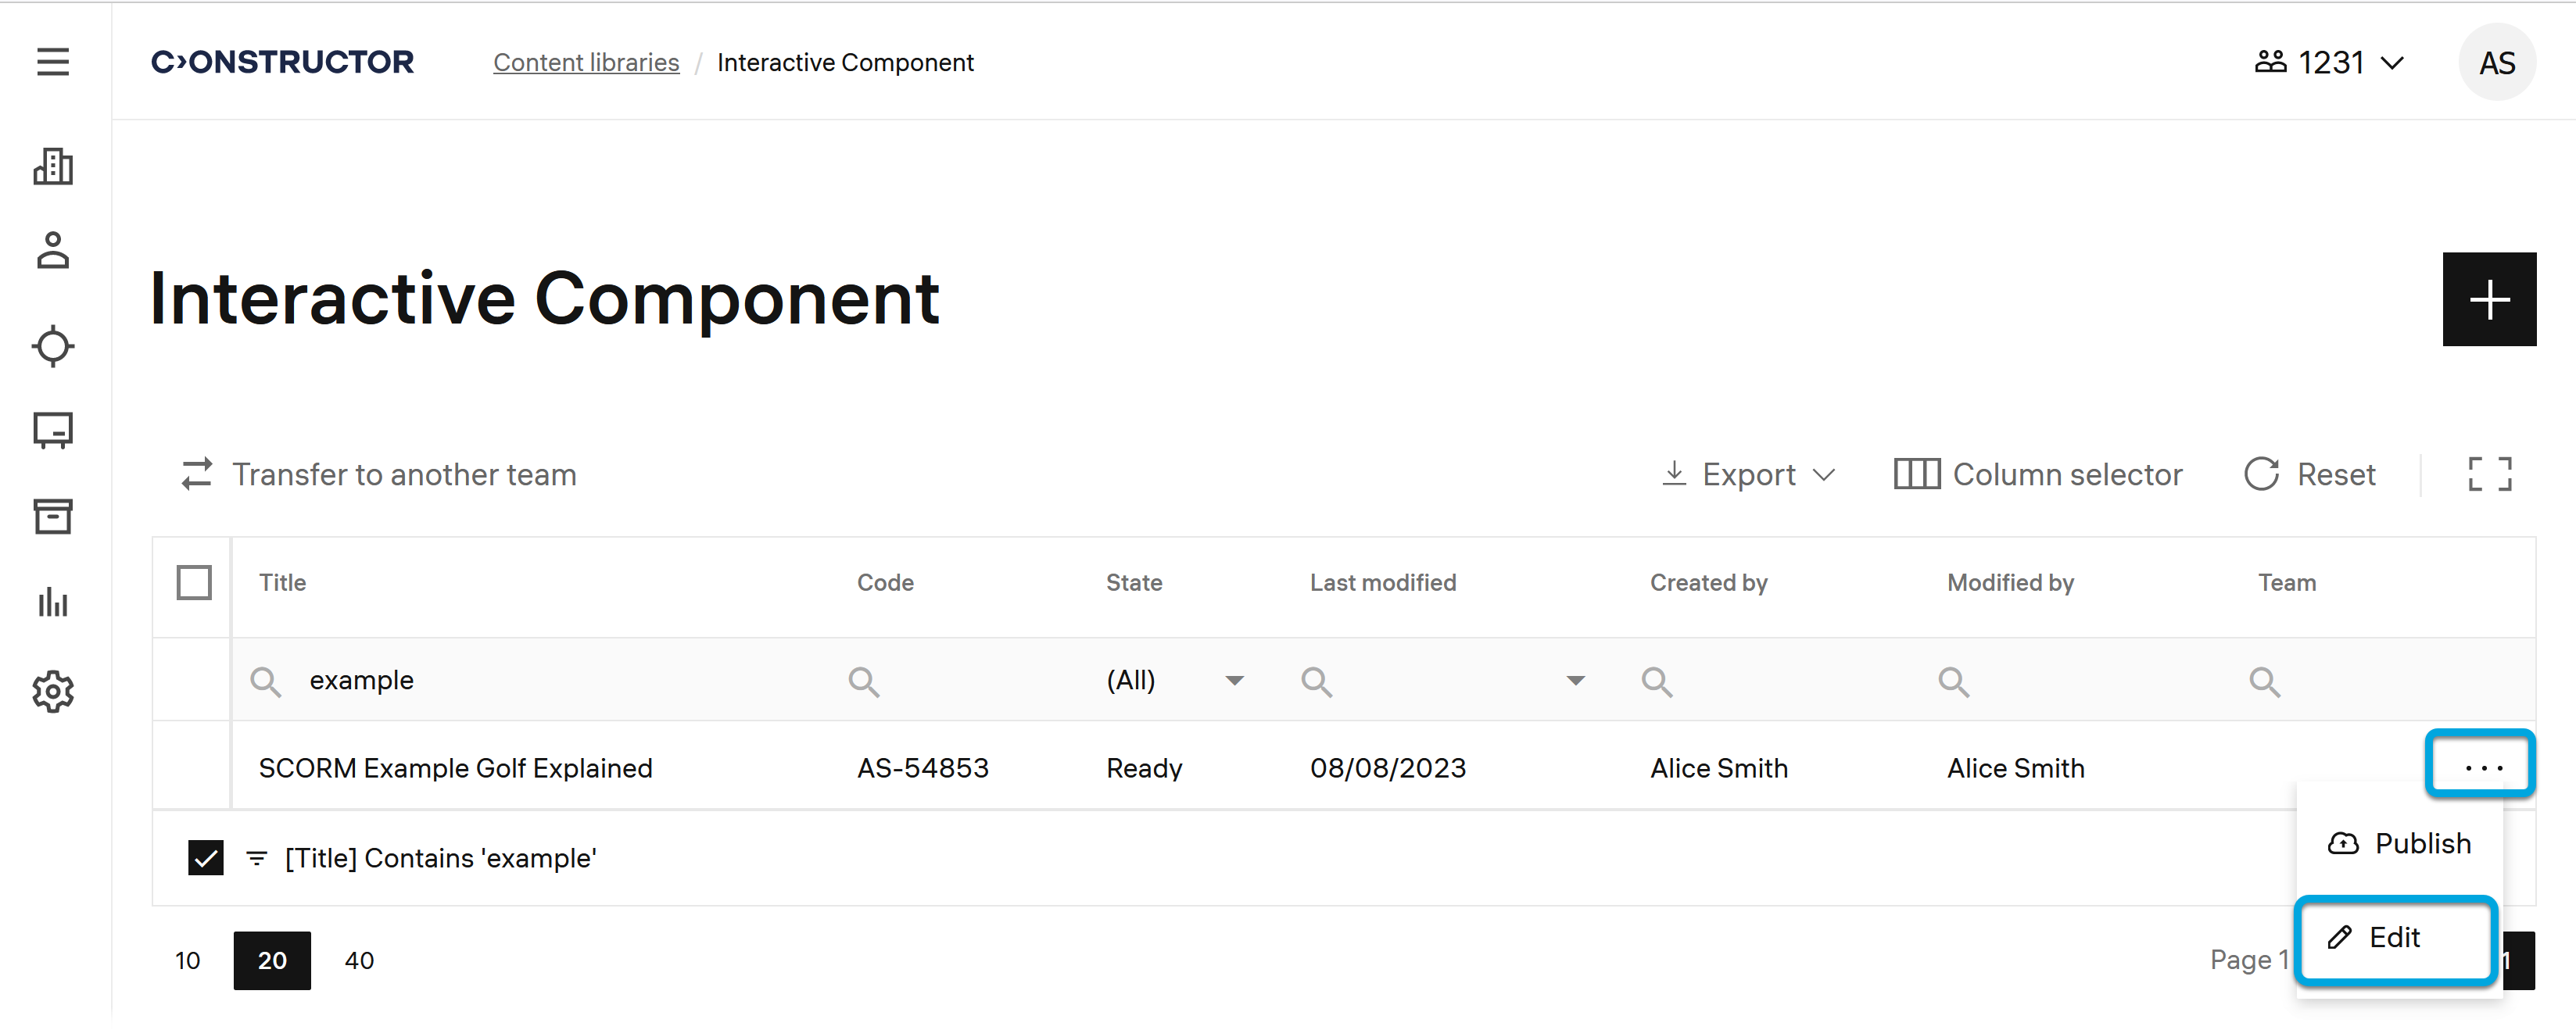Screen dimensions: 2576x1030
Task: Uncheck the Title Contains 'example' filter
Action: pos(206,858)
